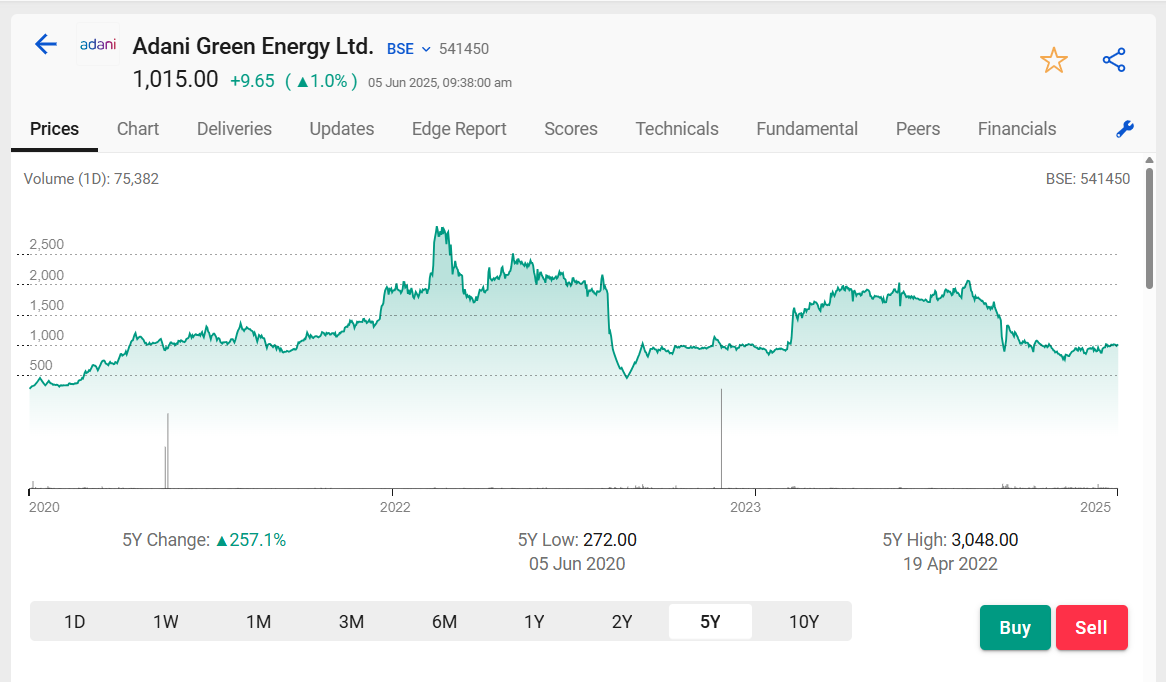Open the BSE exchange dropdown
The height and width of the screenshot is (682, 1166).
point(408,49)
